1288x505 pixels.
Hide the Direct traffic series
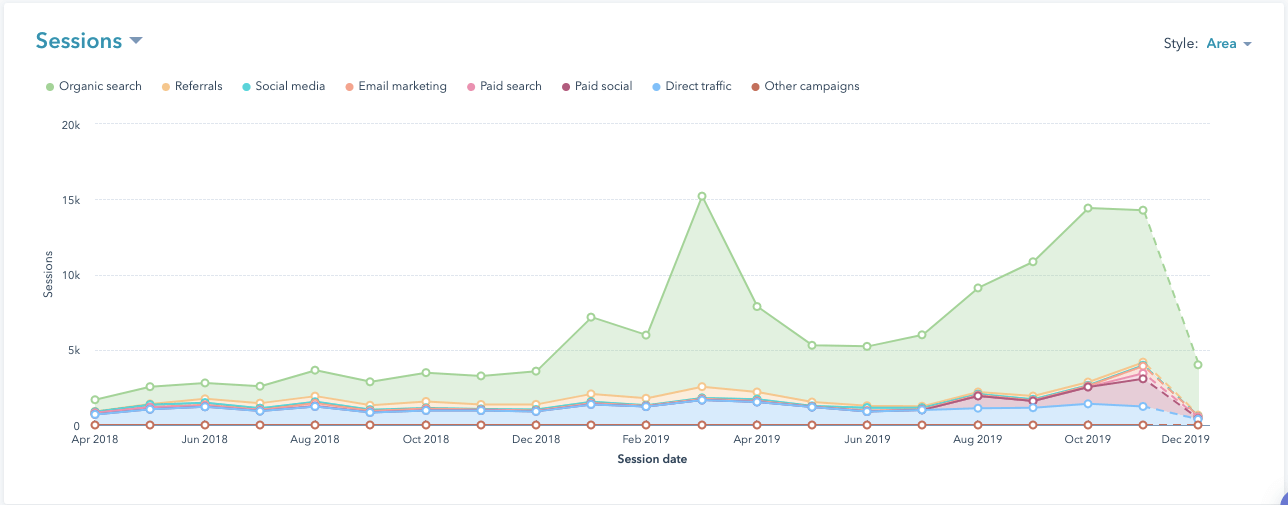(698, 86)
